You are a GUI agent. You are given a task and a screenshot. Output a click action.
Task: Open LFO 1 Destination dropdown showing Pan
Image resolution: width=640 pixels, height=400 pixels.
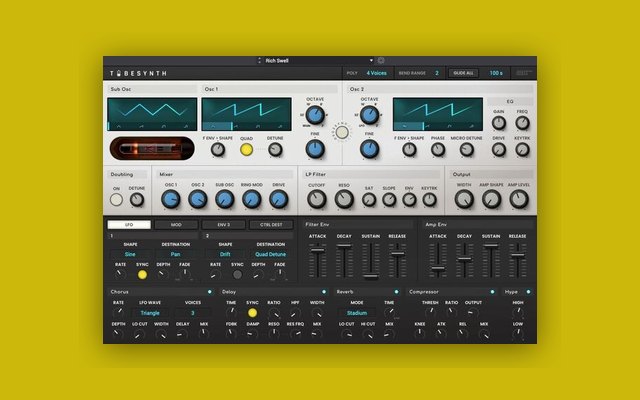pos(176,254)
